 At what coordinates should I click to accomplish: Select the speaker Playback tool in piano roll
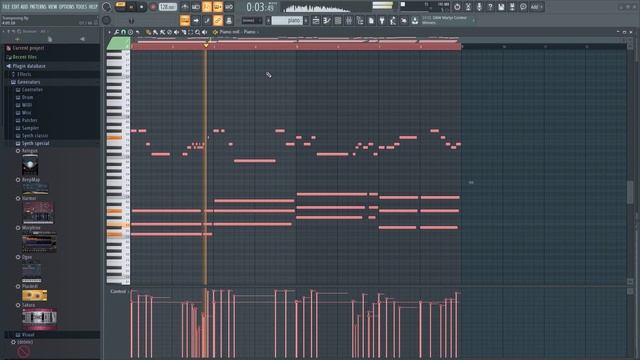point(204,32)
